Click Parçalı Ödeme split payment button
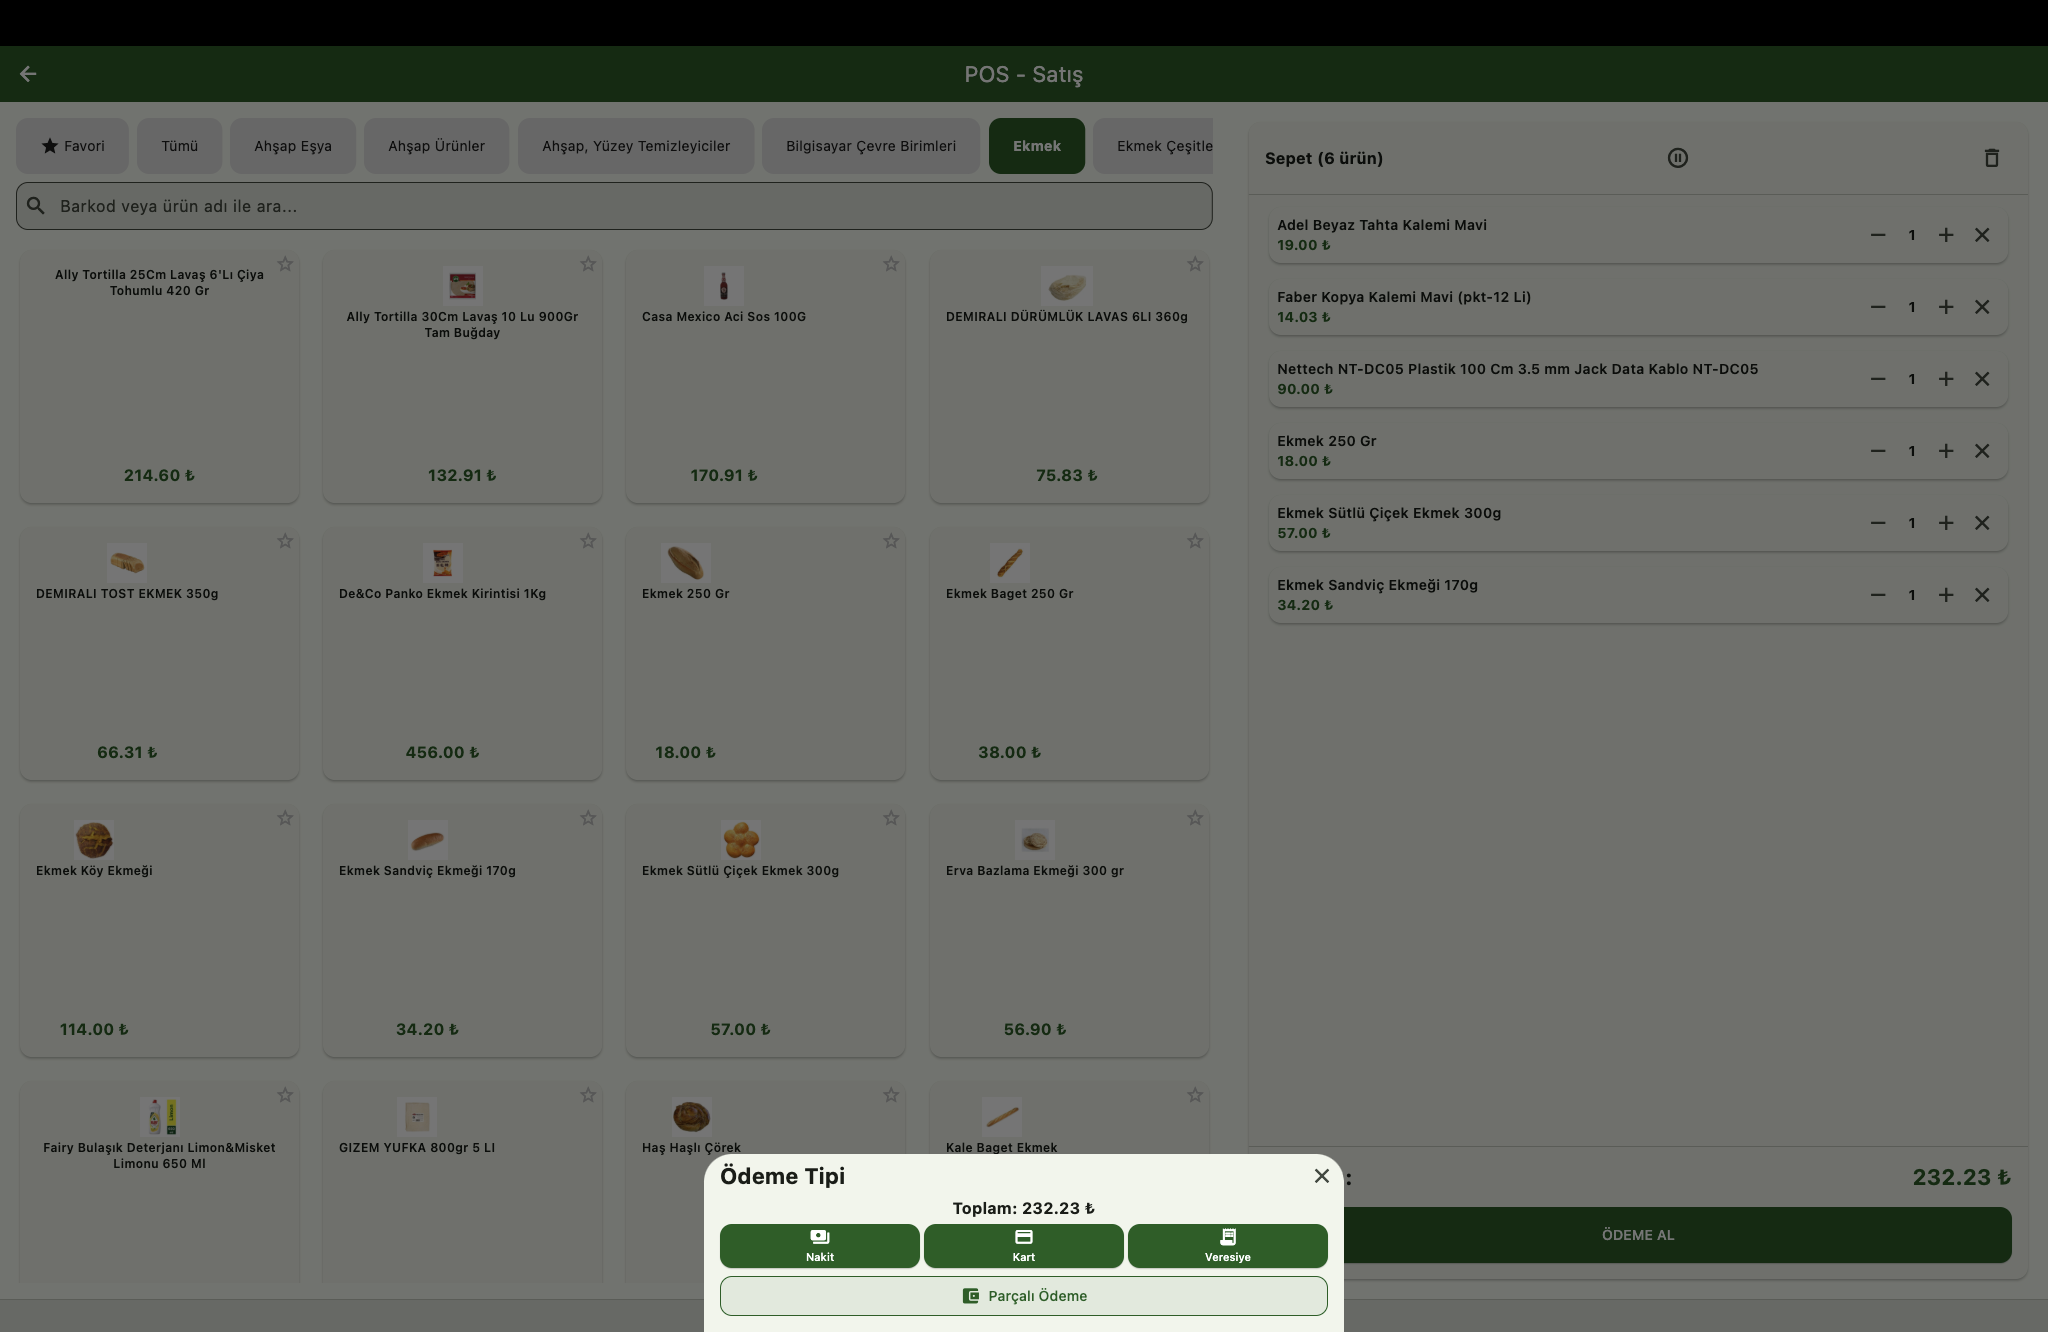Viewport: 2048px width, 1332px height. pyautogui.click(x=1023, y=1295)
